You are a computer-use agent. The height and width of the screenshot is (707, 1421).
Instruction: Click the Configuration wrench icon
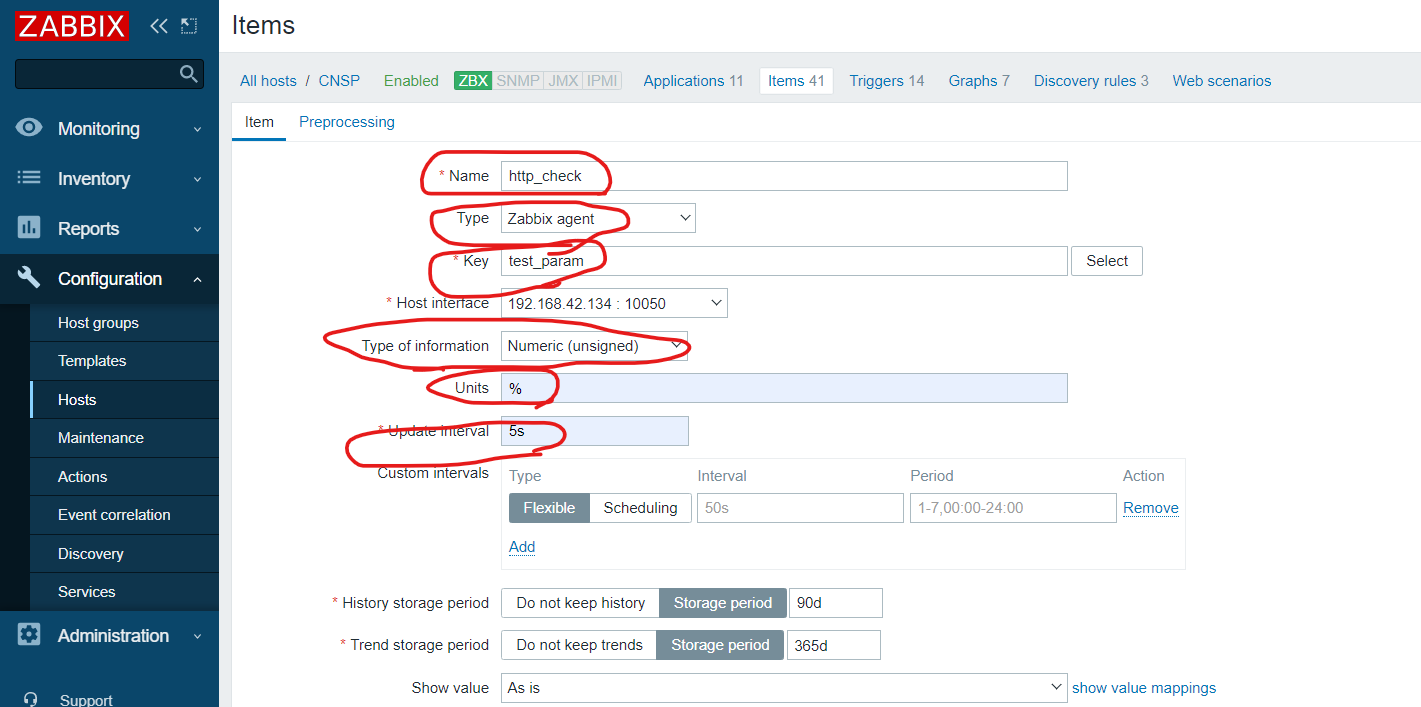29,278
